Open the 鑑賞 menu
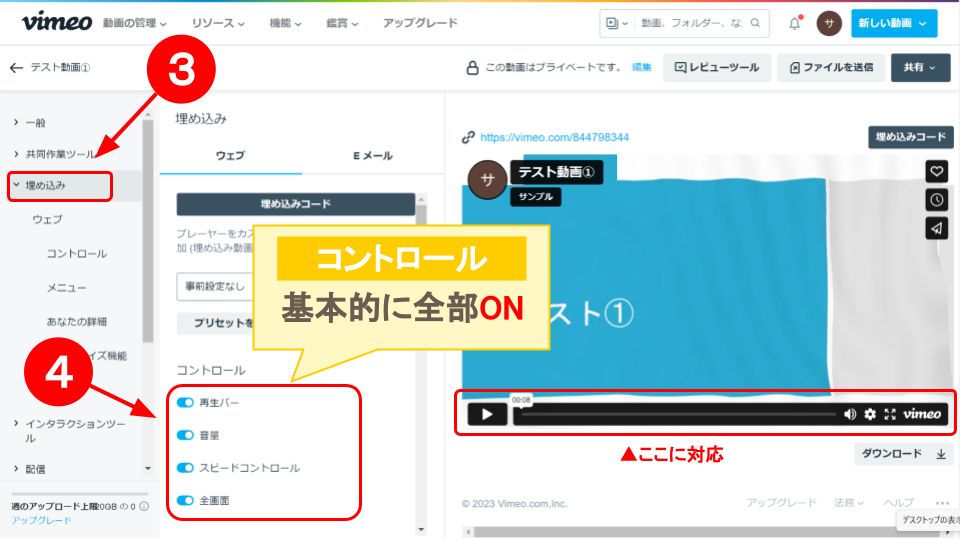960x540 pixels. (x=342, y=23)
